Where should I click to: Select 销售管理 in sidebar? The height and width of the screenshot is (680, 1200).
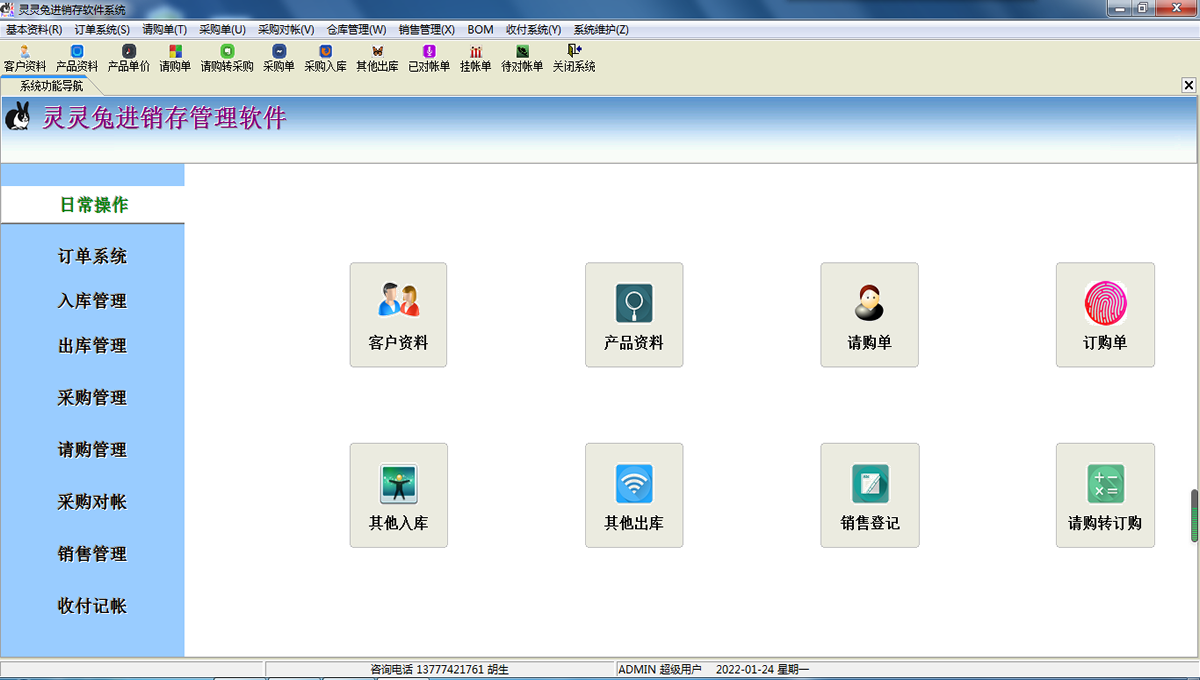93,554
